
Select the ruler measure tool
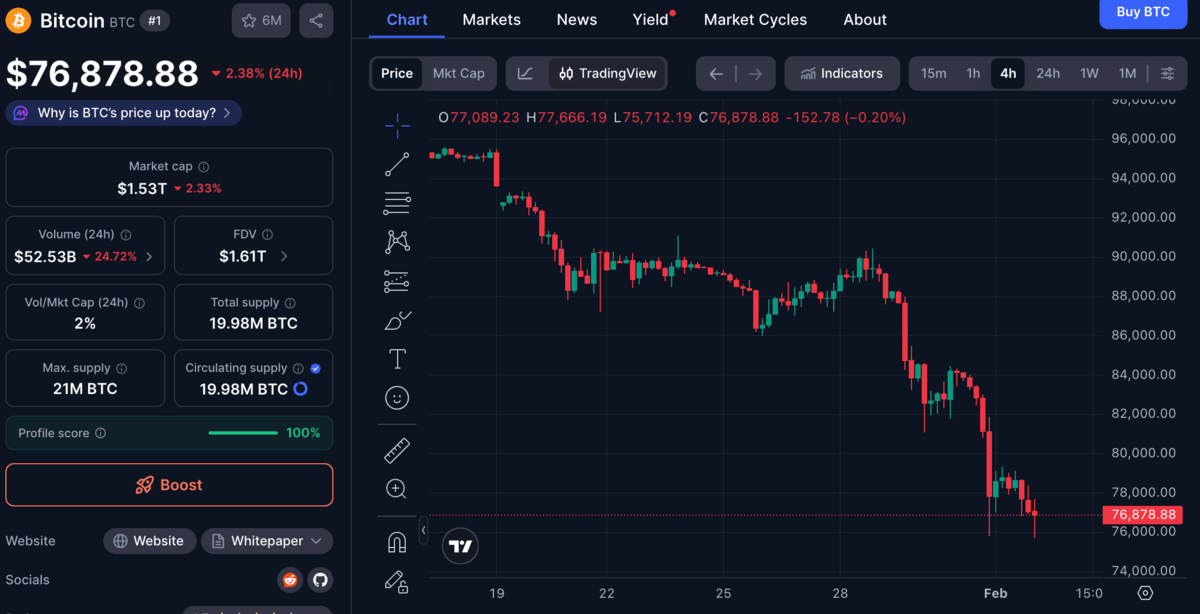[x=397, y=450]
